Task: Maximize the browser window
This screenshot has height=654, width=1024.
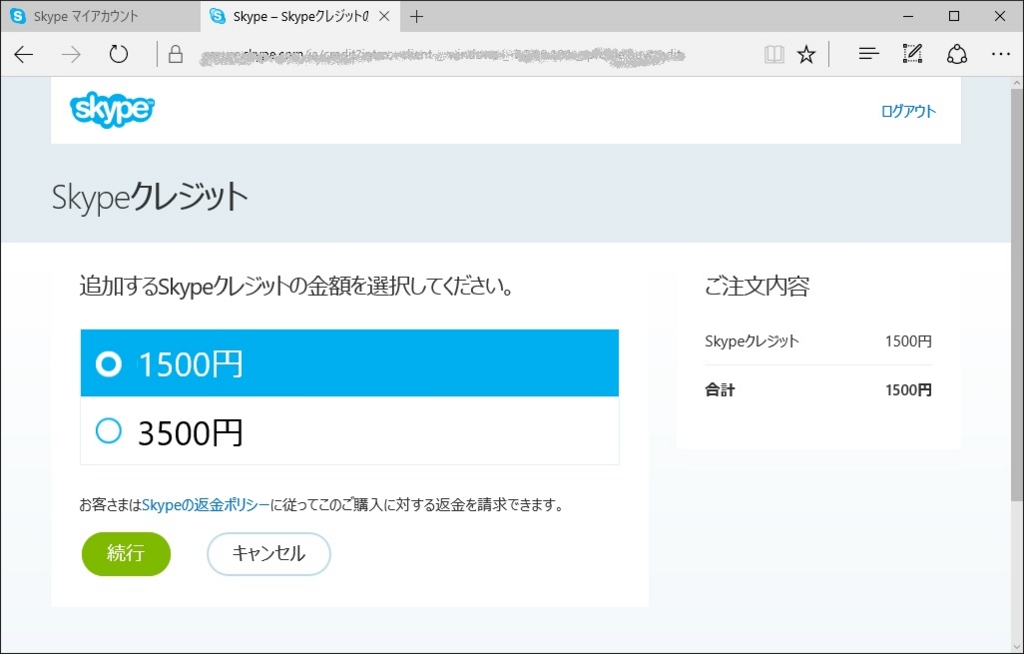Action: click(x=954, y=16)
